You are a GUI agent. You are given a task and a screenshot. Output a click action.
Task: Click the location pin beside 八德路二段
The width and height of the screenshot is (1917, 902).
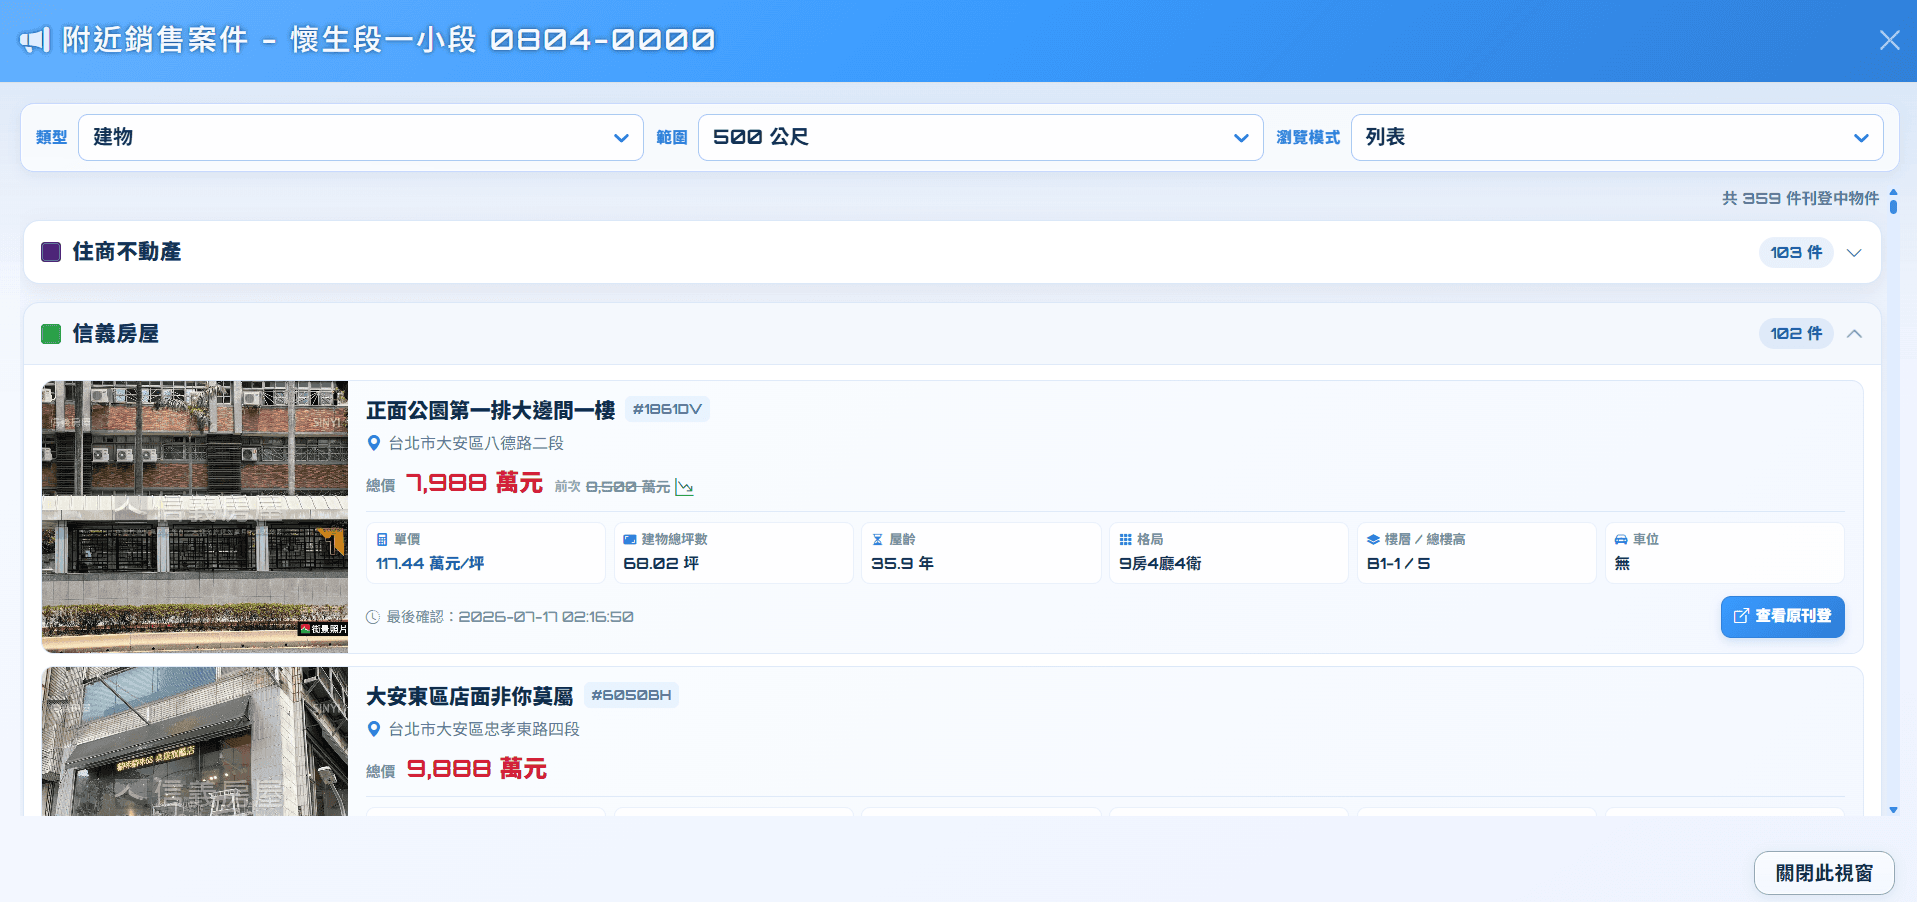tap(374, 443)
